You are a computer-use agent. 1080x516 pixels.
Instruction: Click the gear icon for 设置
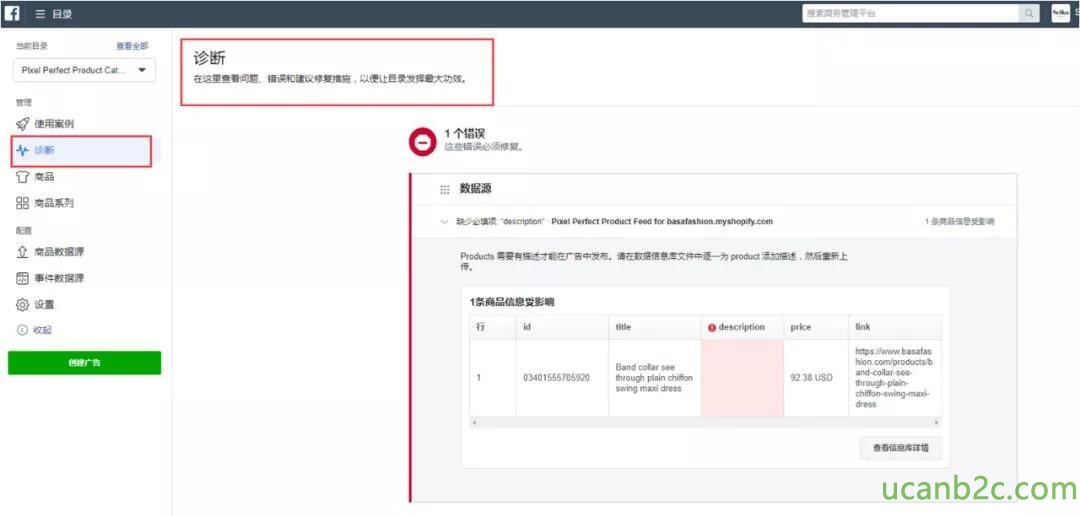click(22, 305)
